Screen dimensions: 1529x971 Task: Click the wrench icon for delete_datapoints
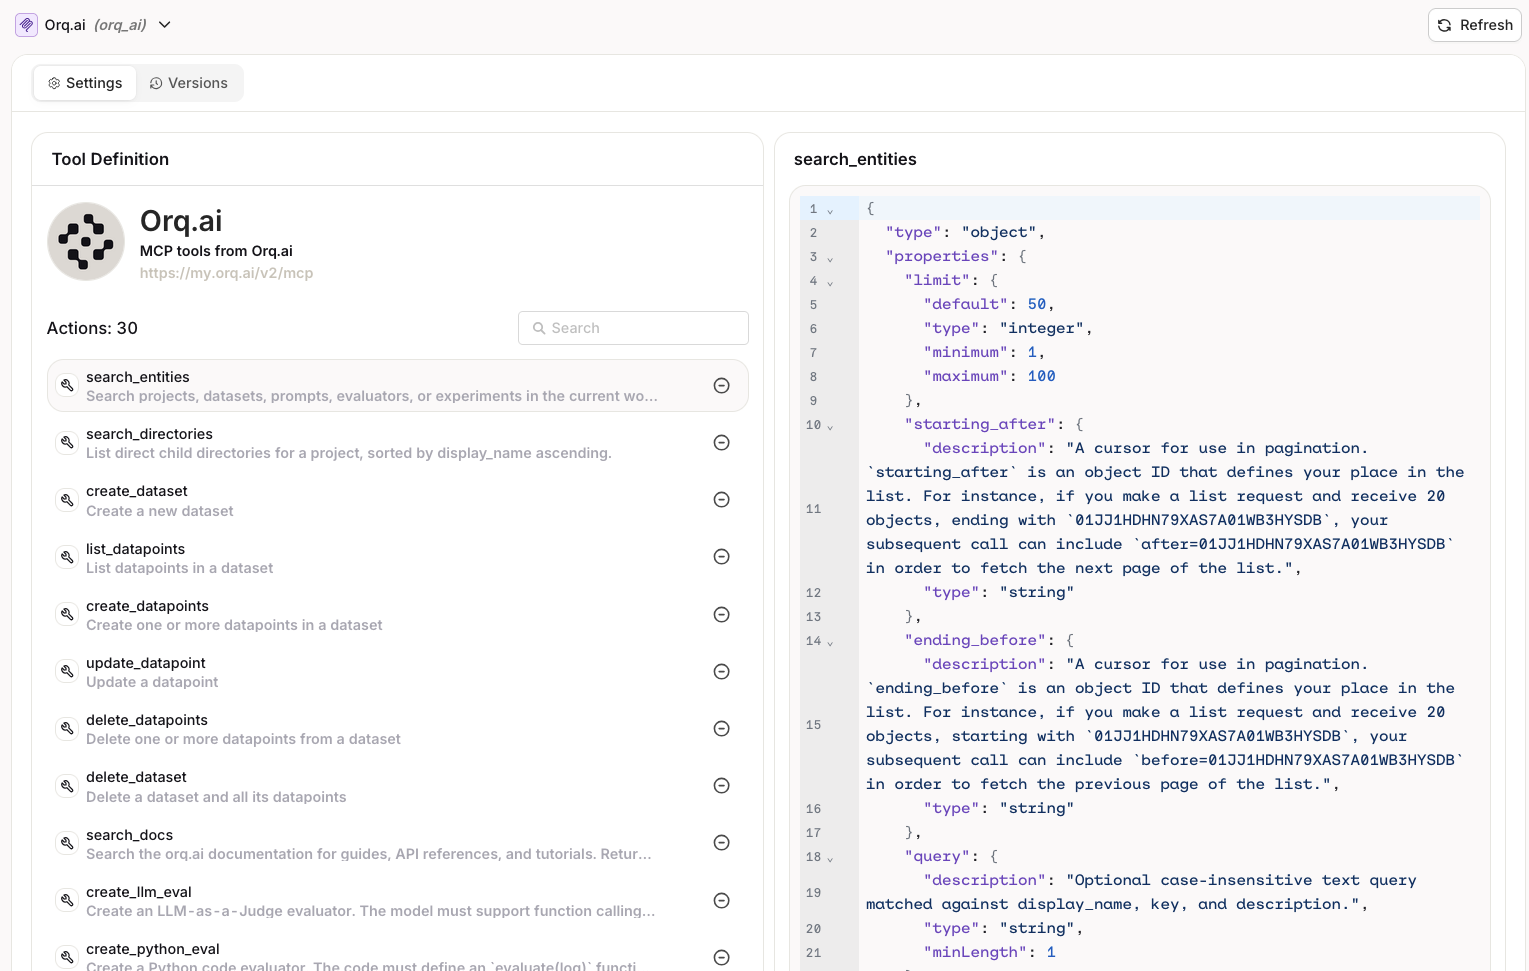click(67, 728)
